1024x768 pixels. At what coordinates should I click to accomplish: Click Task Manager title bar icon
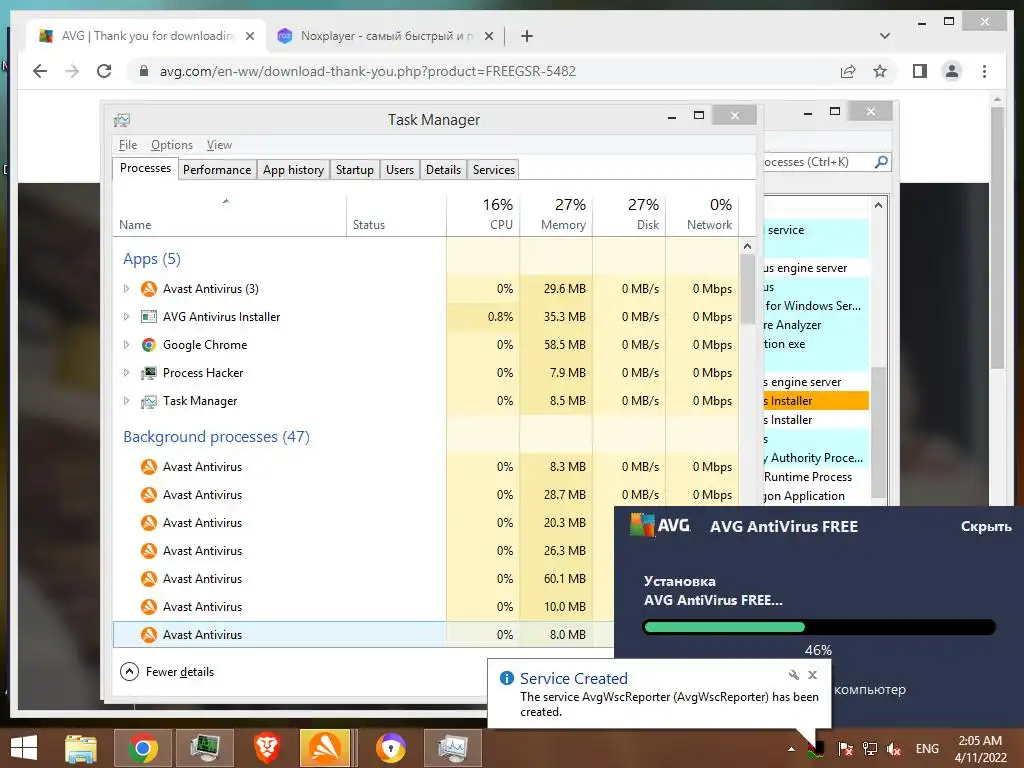tap(122, 120)
